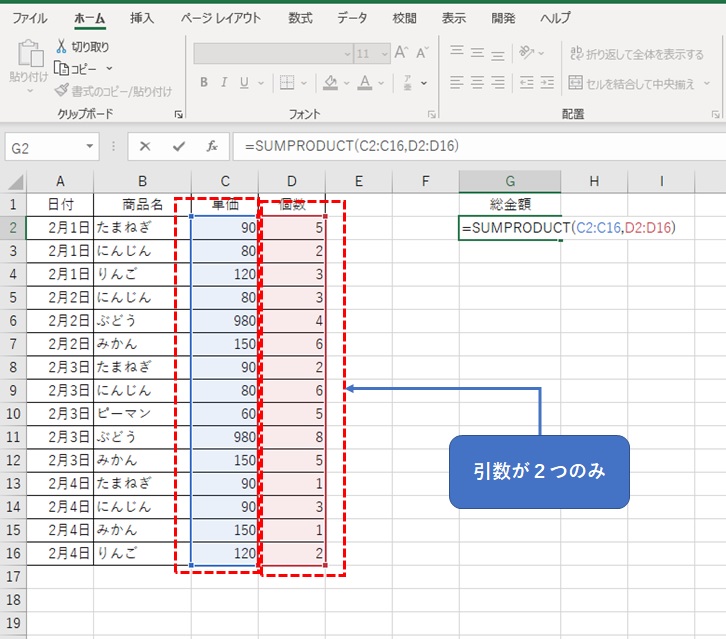Click the Cancel (X) formula entry icon
Viewport: 726px width, 639px height.
pos(145,146)
